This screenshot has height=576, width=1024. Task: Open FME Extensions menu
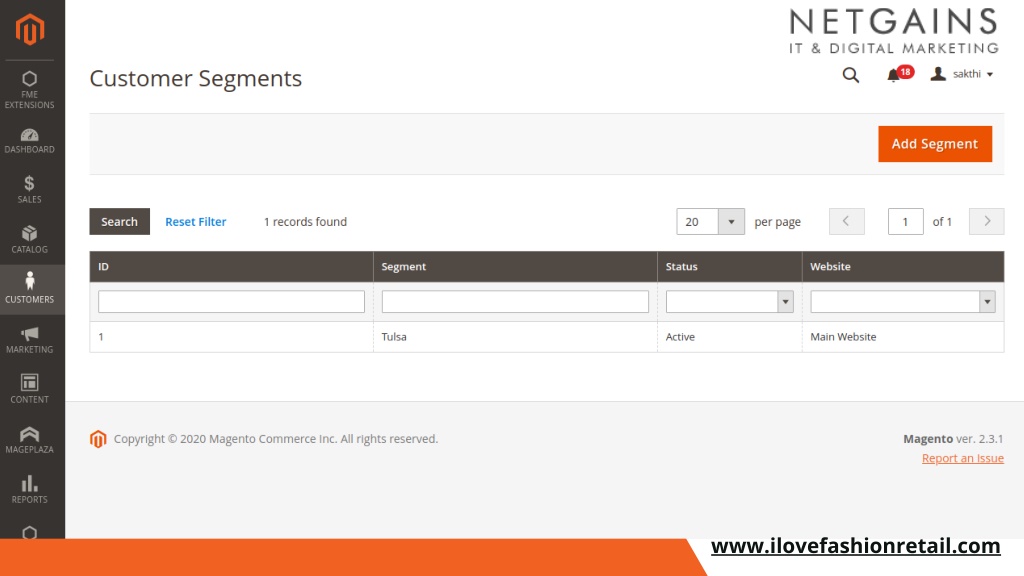(29, 89)
